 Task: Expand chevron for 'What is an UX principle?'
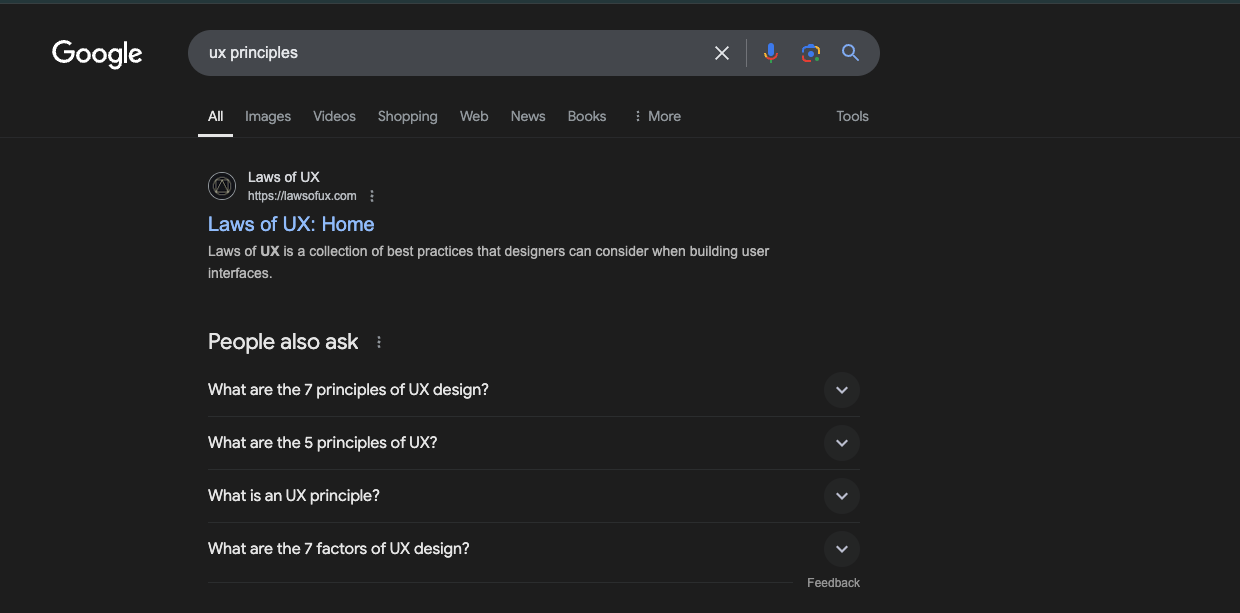coord(842,496)
